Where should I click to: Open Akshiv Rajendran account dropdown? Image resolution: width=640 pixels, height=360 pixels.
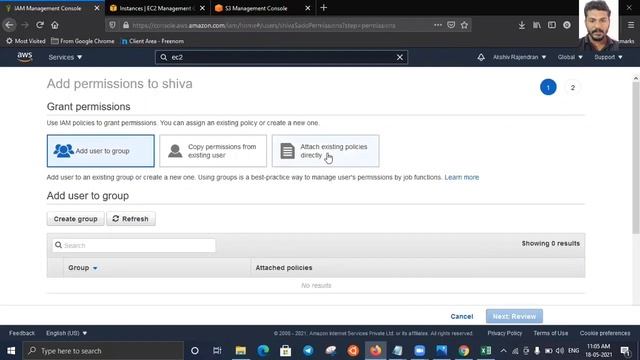pos(519,57)
